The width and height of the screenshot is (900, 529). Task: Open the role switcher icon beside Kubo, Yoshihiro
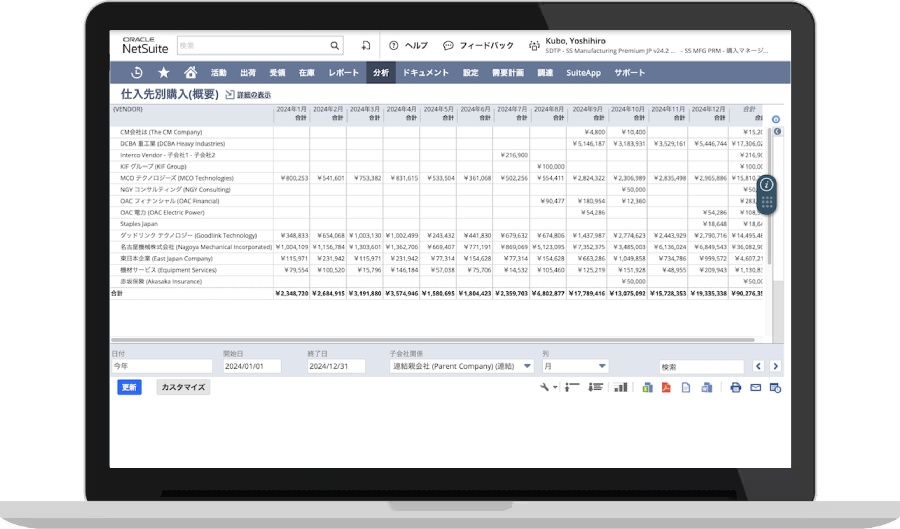point(534,46)
